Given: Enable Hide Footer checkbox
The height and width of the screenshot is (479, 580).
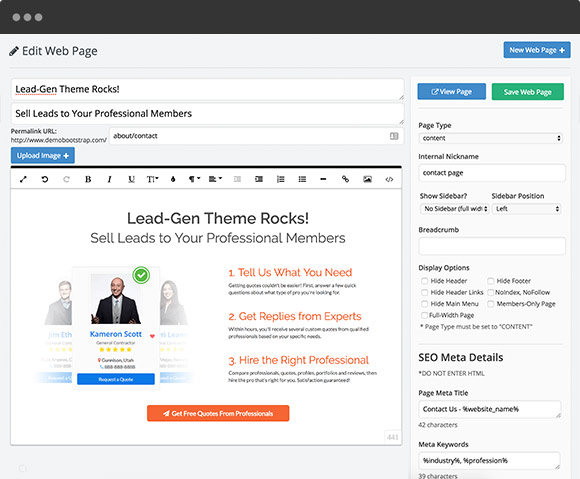Looking at the screenshot, I should [490, 281].
